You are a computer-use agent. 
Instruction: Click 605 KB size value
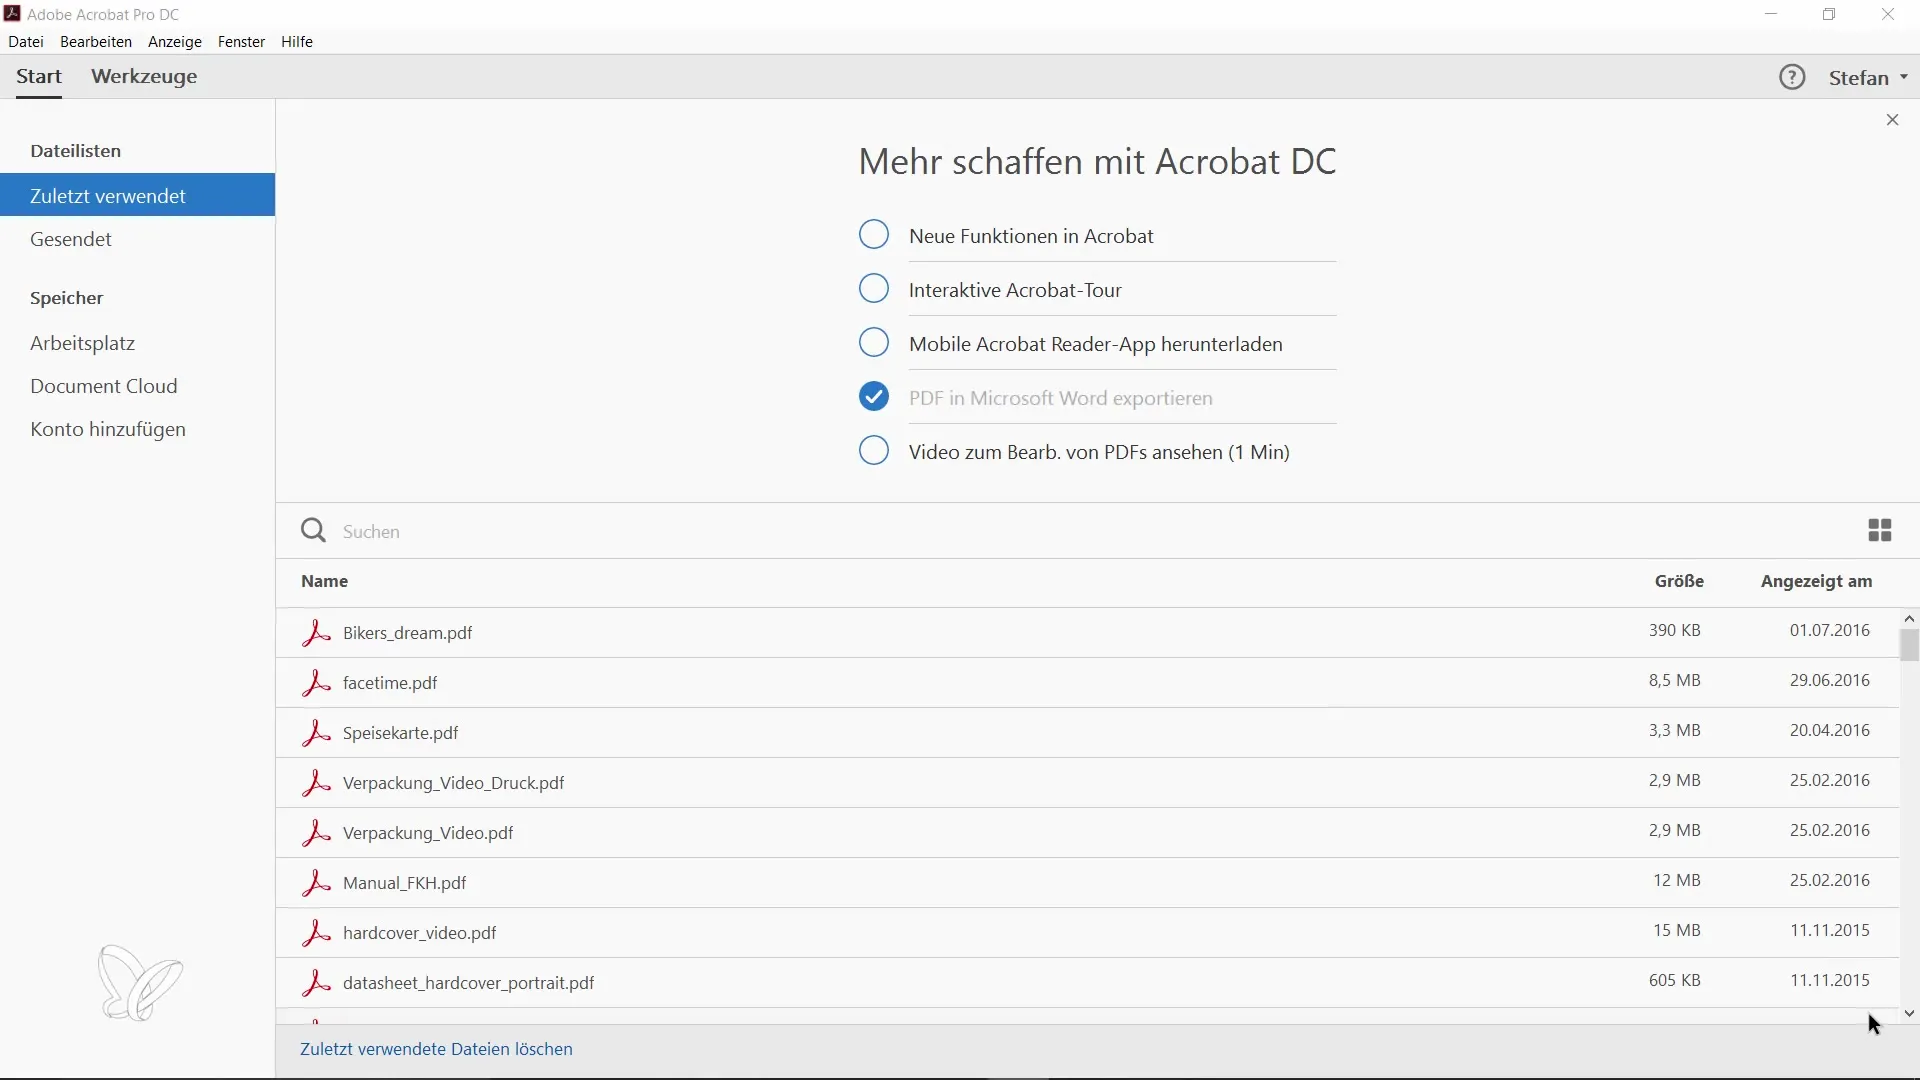point(1675,980)
